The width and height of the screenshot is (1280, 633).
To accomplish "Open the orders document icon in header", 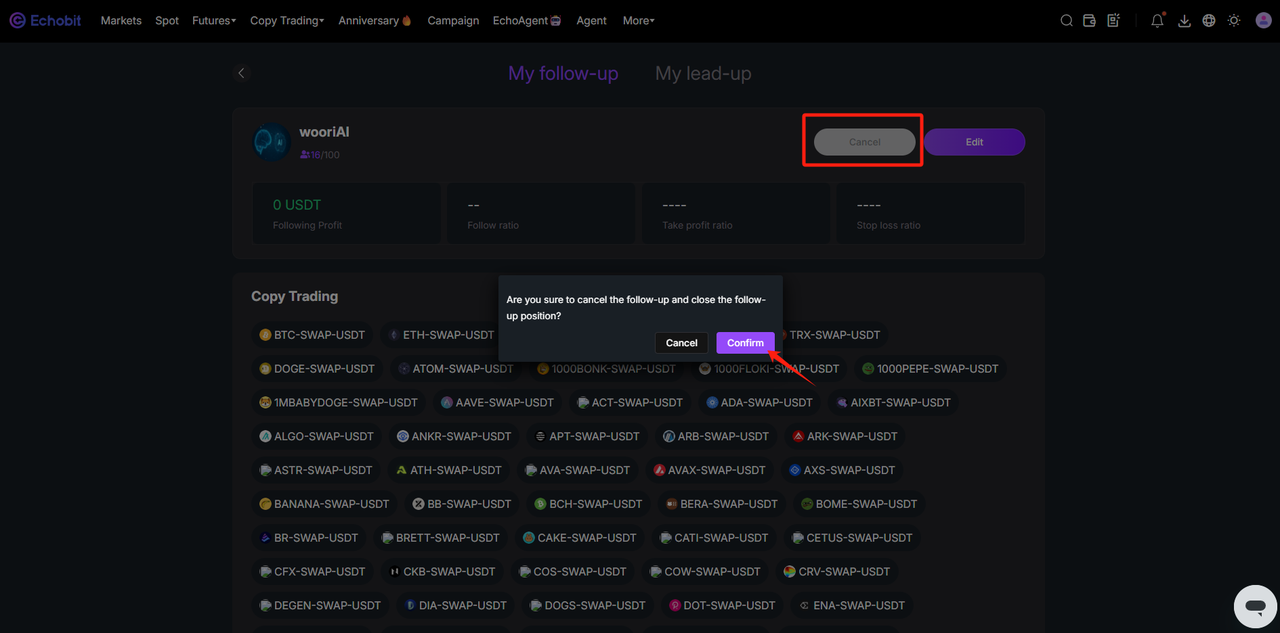I will point(1114,20).
